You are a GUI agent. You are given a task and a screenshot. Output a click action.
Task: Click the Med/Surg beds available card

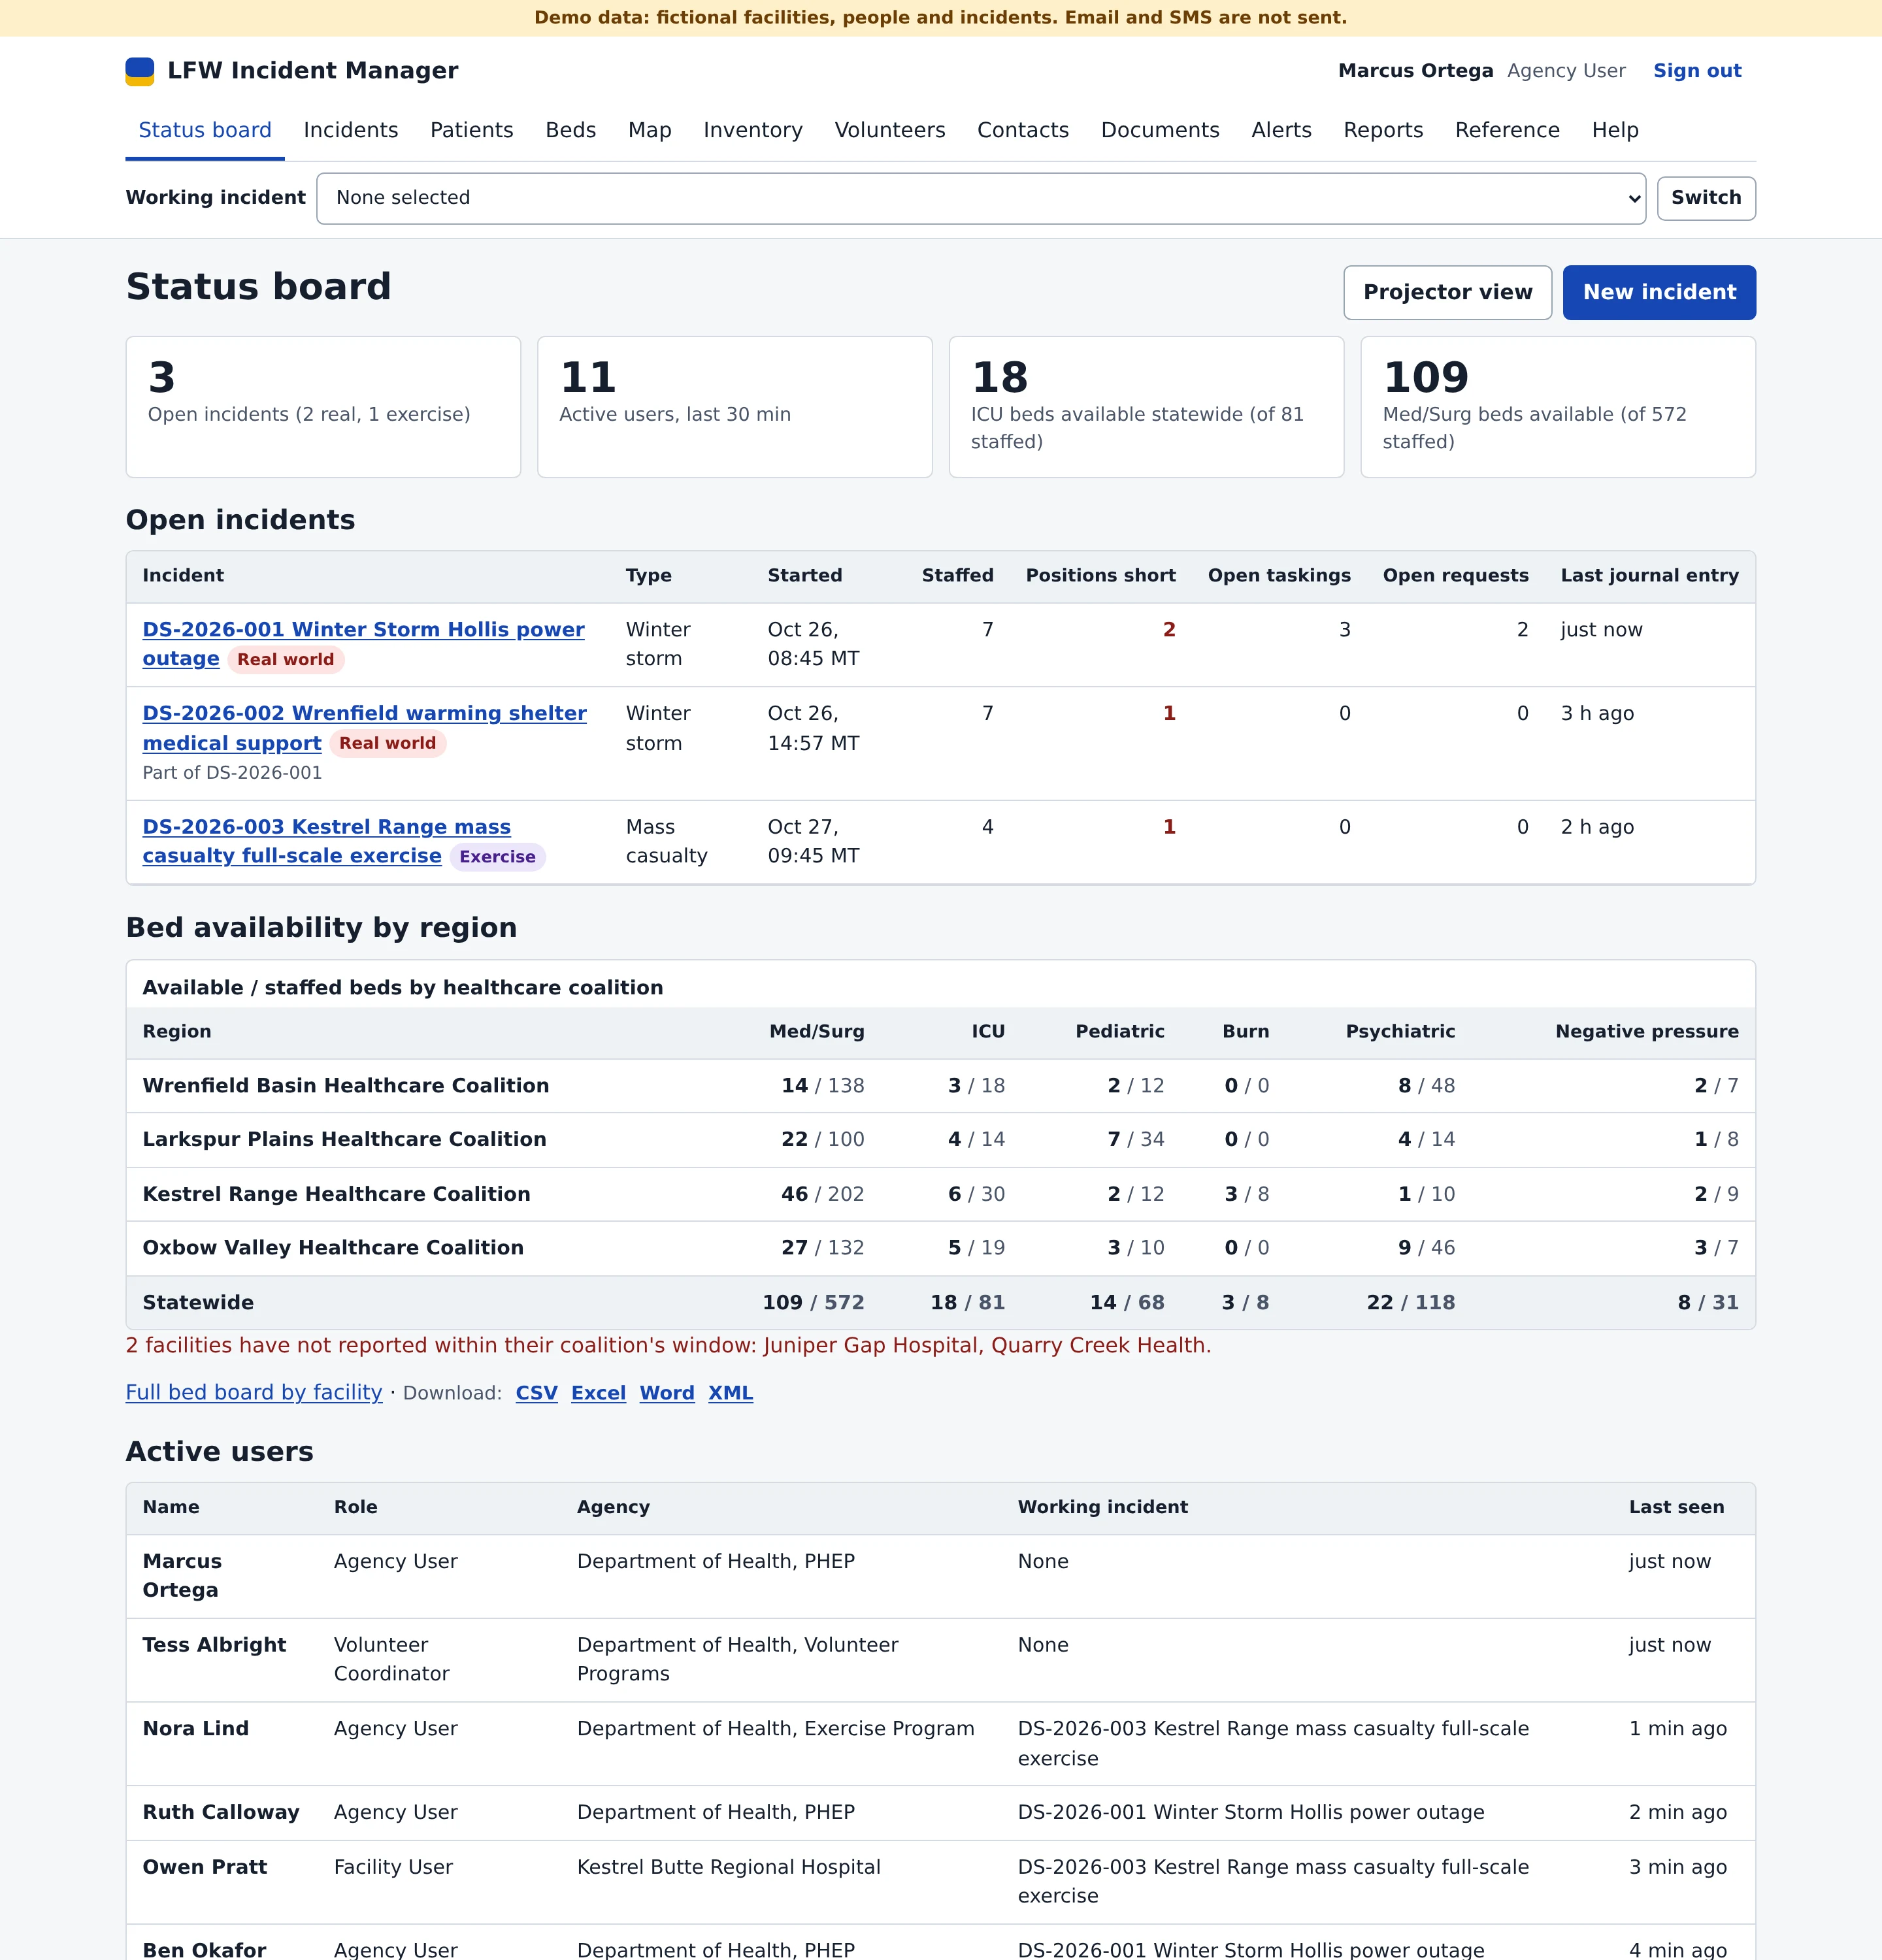coord(1558,407)
